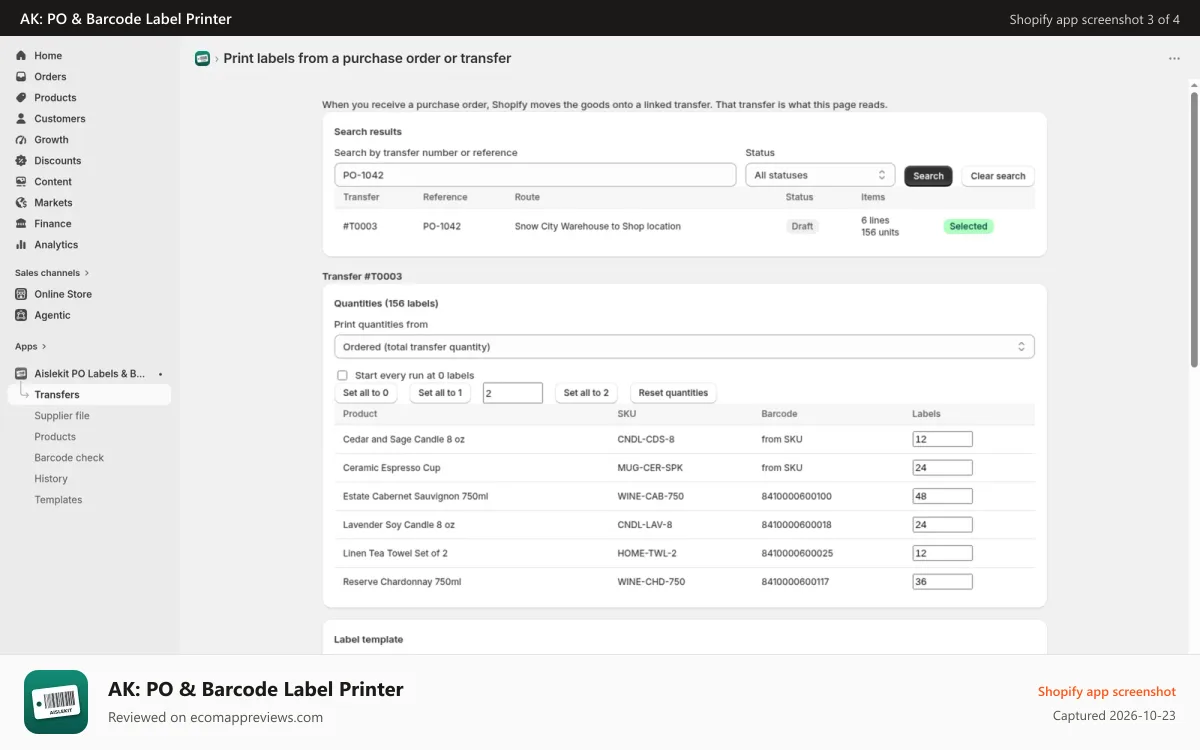
Task: Click Analytics in the admin sidebar
Action: click(56, 245)
